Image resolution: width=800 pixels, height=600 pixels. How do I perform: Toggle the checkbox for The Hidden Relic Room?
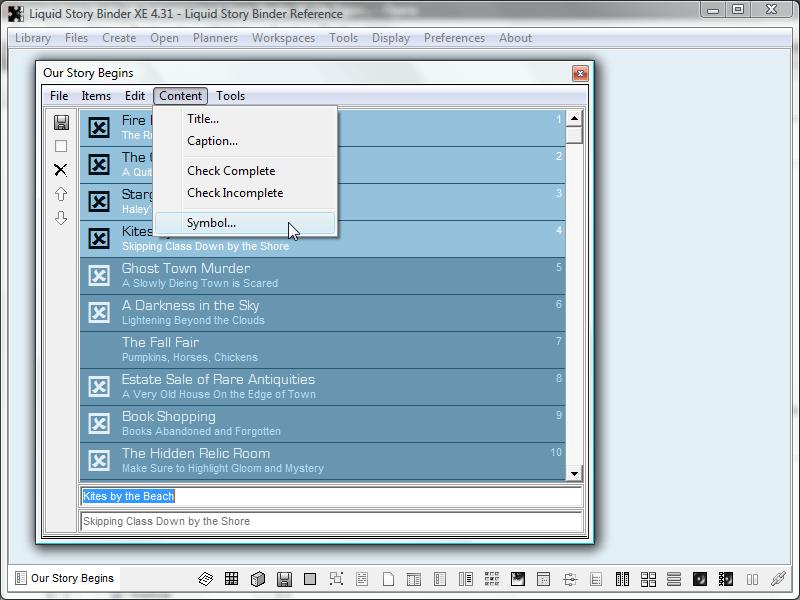(x=99, y=460)
